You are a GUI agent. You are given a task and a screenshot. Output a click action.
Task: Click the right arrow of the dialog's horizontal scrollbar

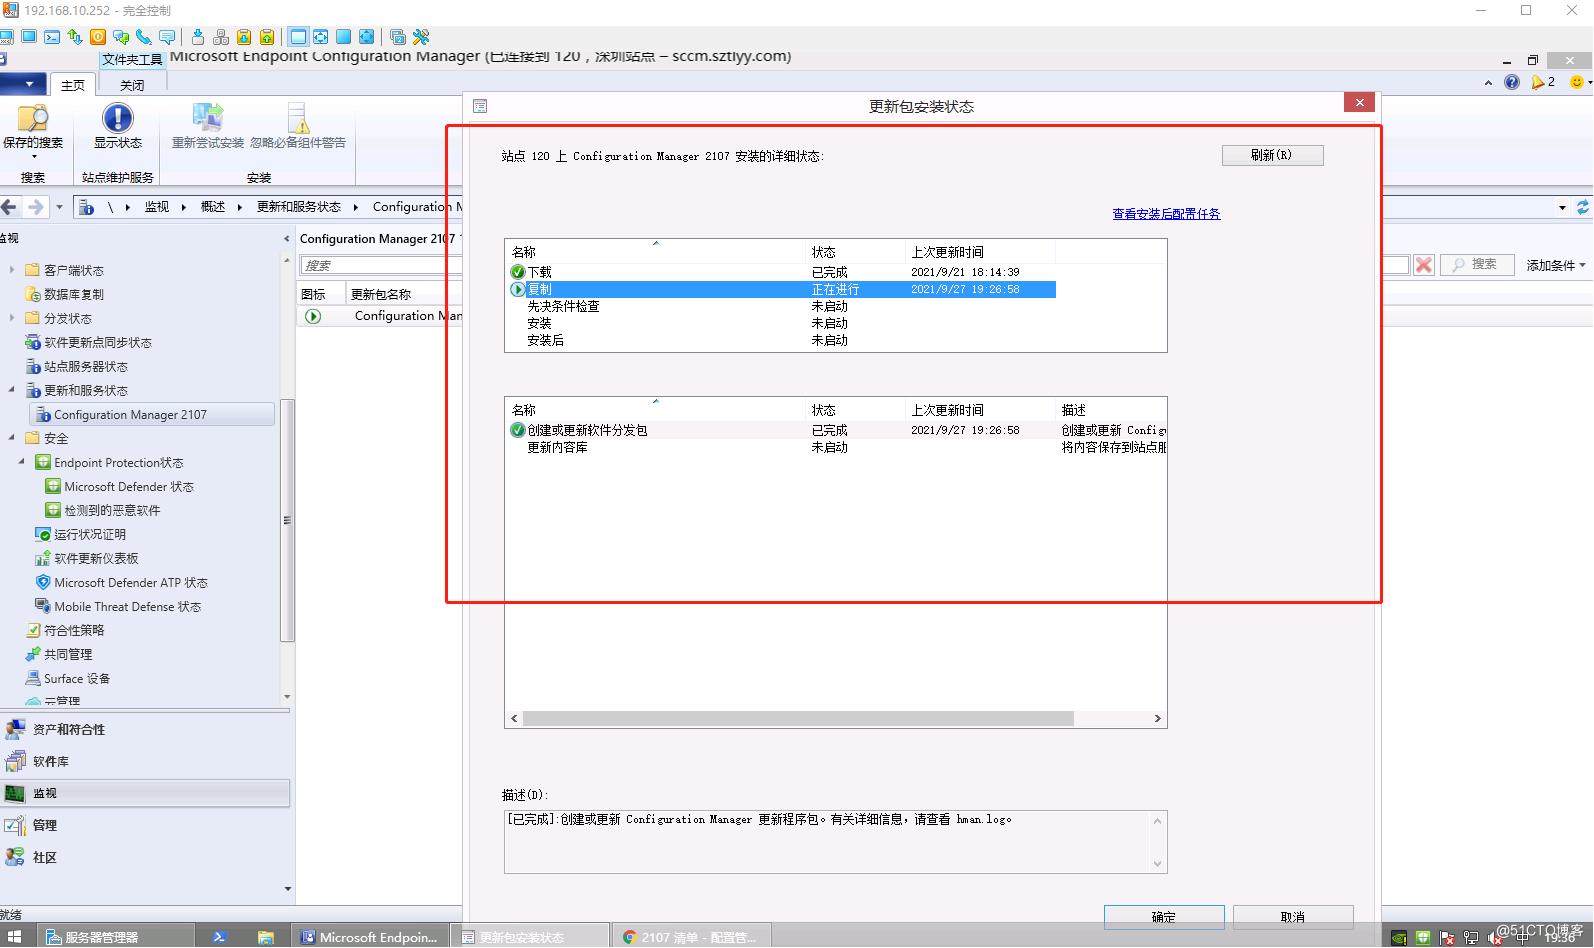(1158, 719)
